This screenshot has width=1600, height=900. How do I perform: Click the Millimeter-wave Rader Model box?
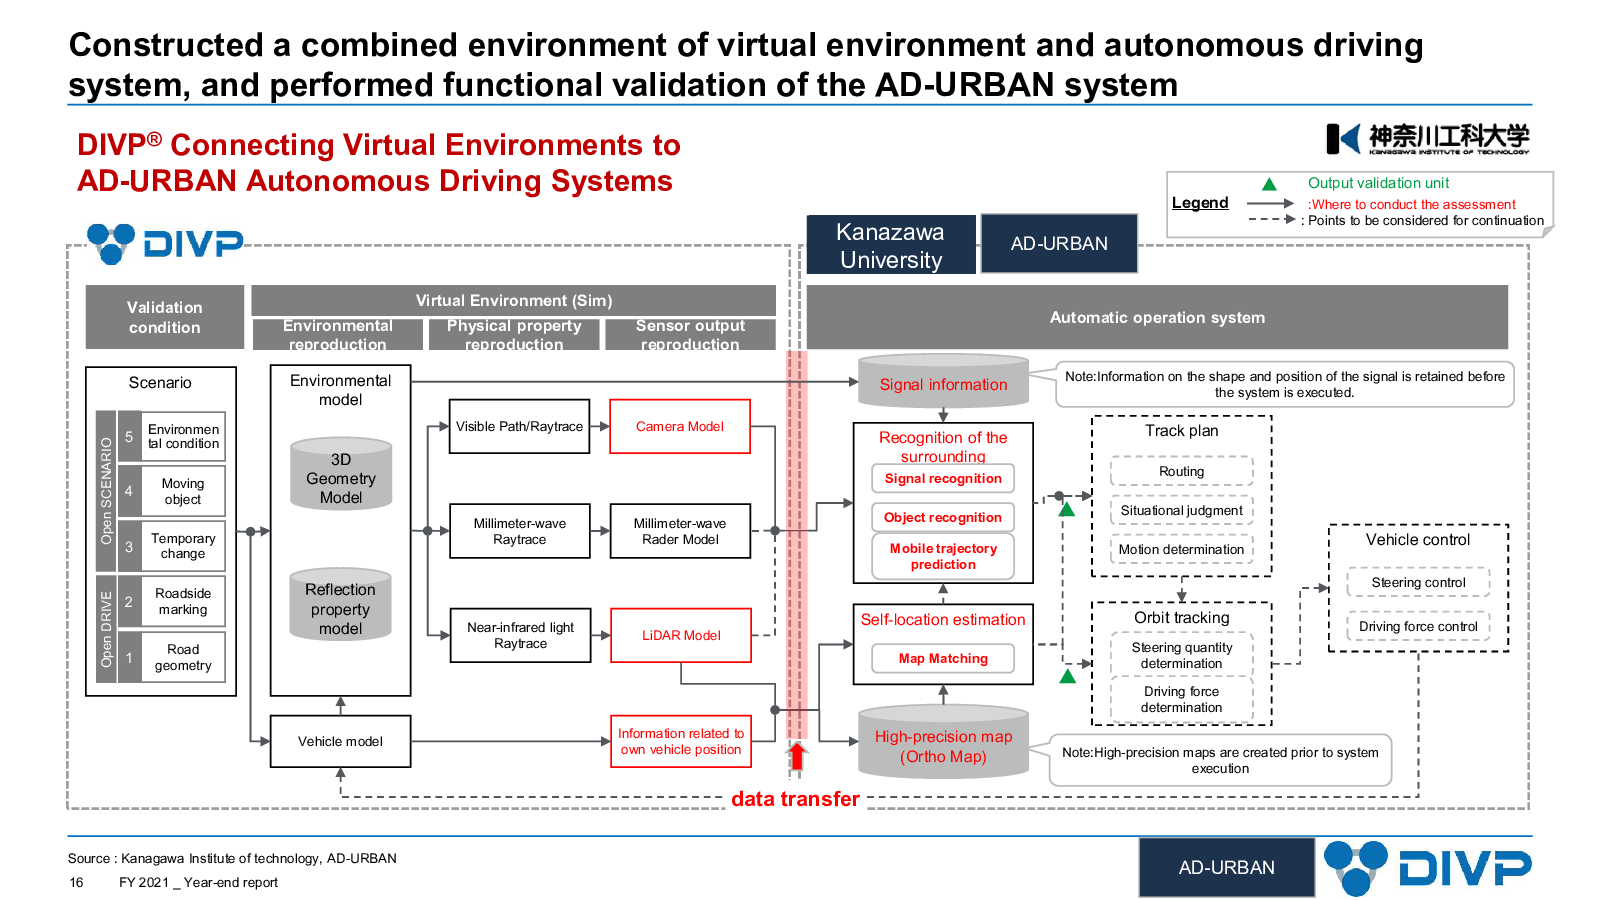(x=680, y=531)
